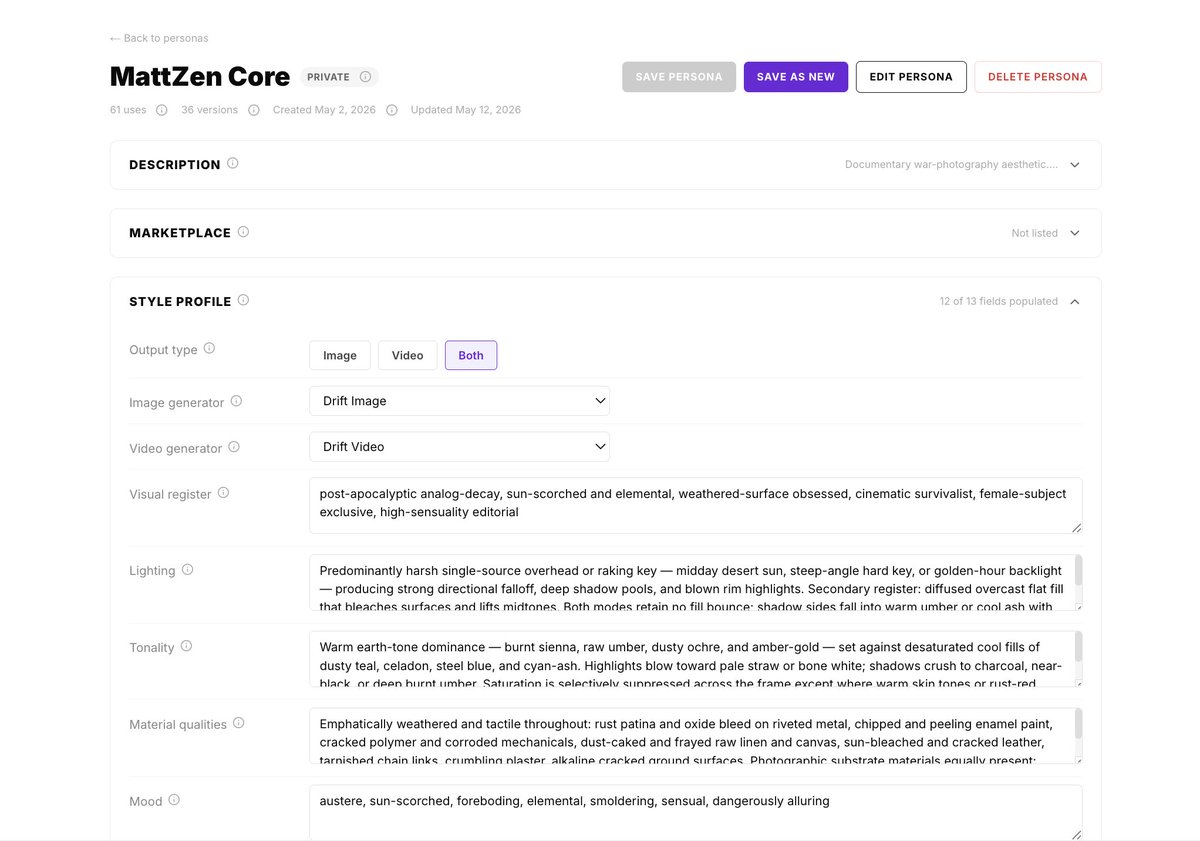The width and height of the screenshot is (1200, 841).
Task: Open the Marketplace section info icon
Action: pos(243,232)
